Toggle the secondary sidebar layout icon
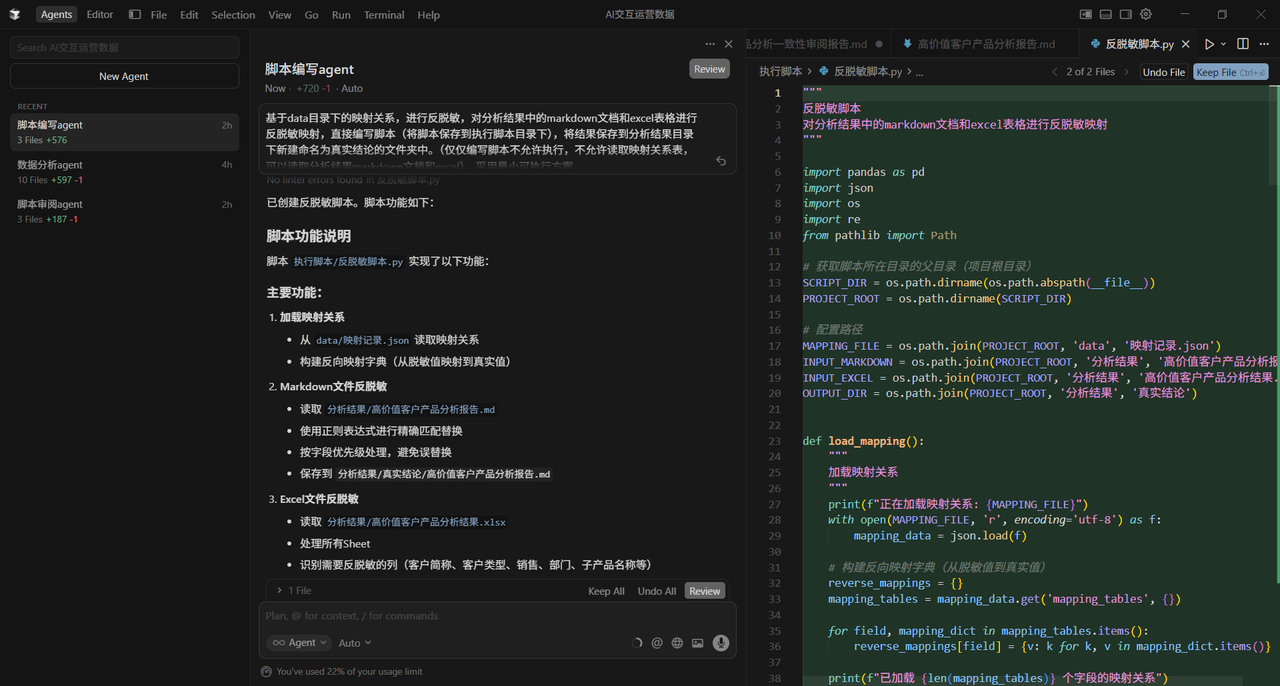 click(x=1125, y=14)
